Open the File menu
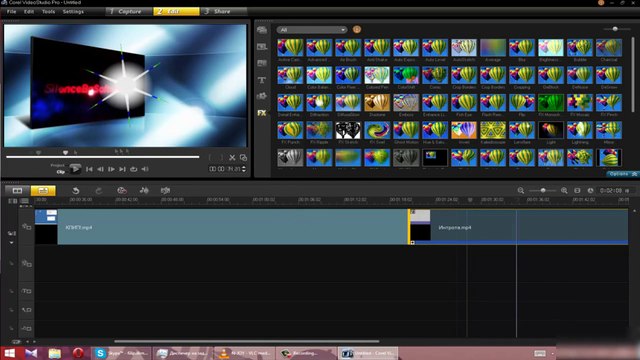Viewport: 640px width, 360px height. [x=11, y=11]
